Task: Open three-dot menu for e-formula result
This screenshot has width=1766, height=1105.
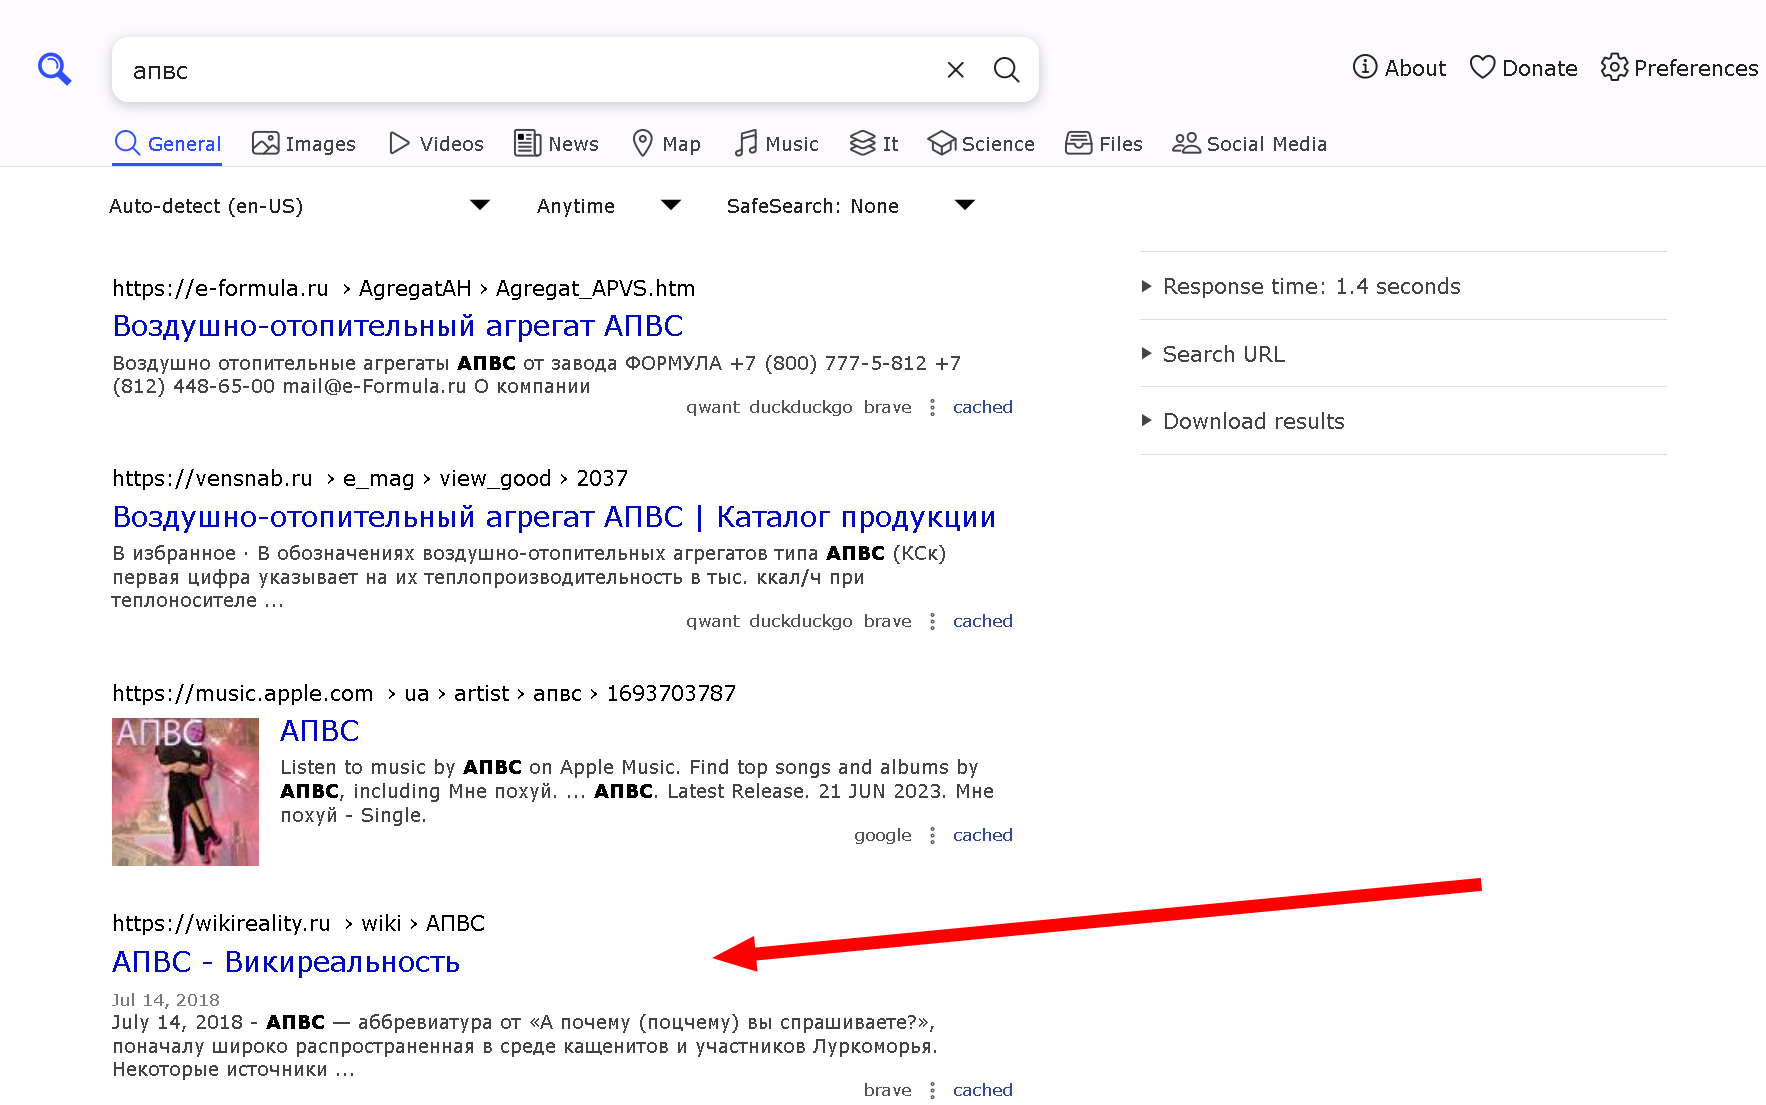Action: tap(932, 408)
